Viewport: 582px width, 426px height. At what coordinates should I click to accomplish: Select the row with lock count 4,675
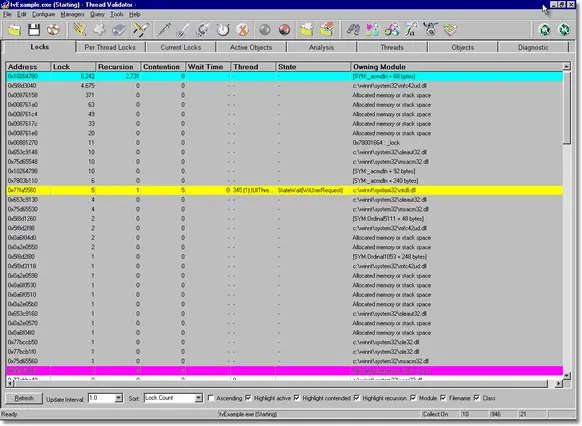[285, 86]
